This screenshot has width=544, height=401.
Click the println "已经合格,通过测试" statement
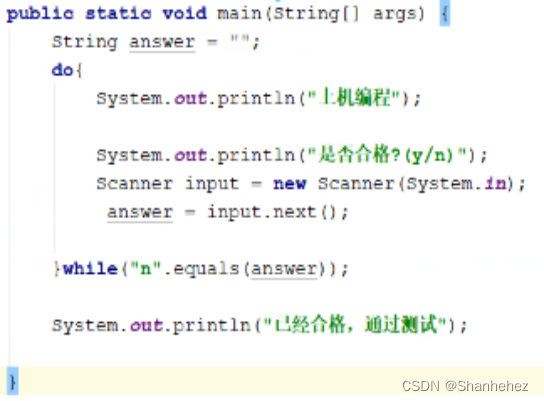click(x=260, y=325)
